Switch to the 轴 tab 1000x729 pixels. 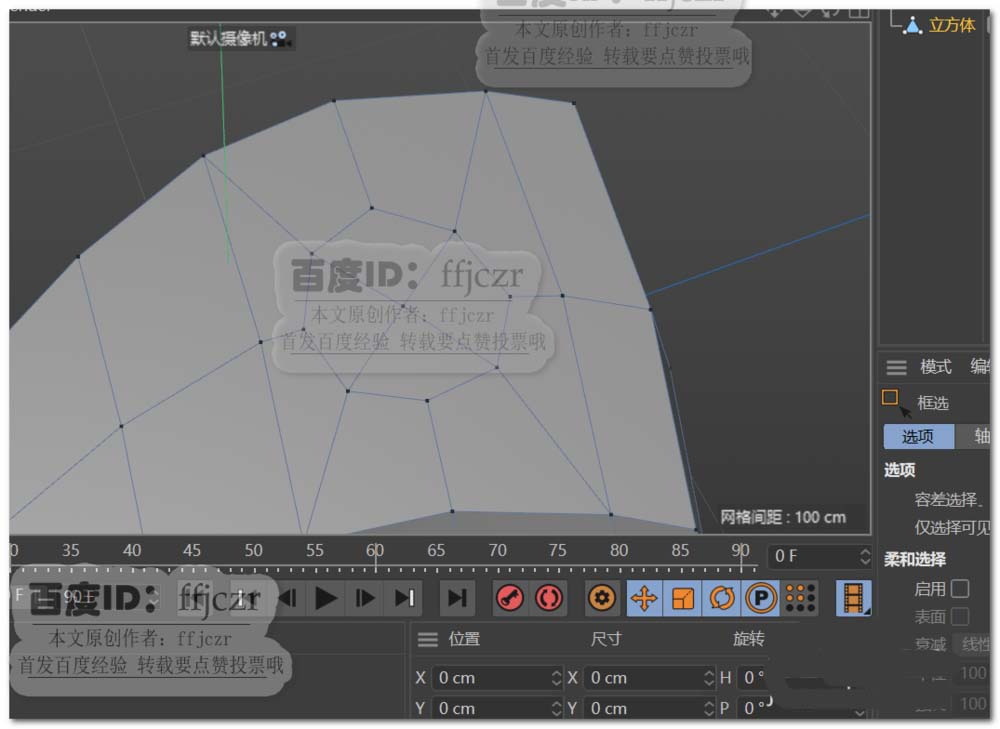[x=973, y=437]
